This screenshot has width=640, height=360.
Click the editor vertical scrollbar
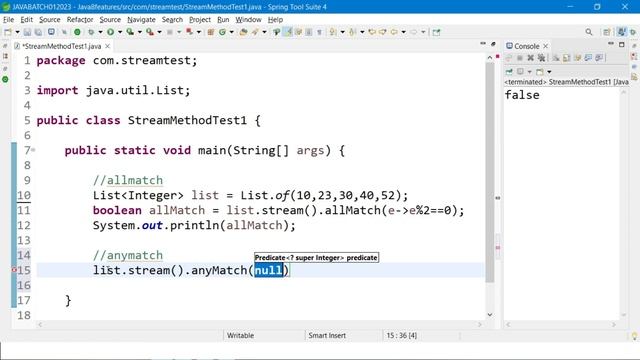[490, 171]
